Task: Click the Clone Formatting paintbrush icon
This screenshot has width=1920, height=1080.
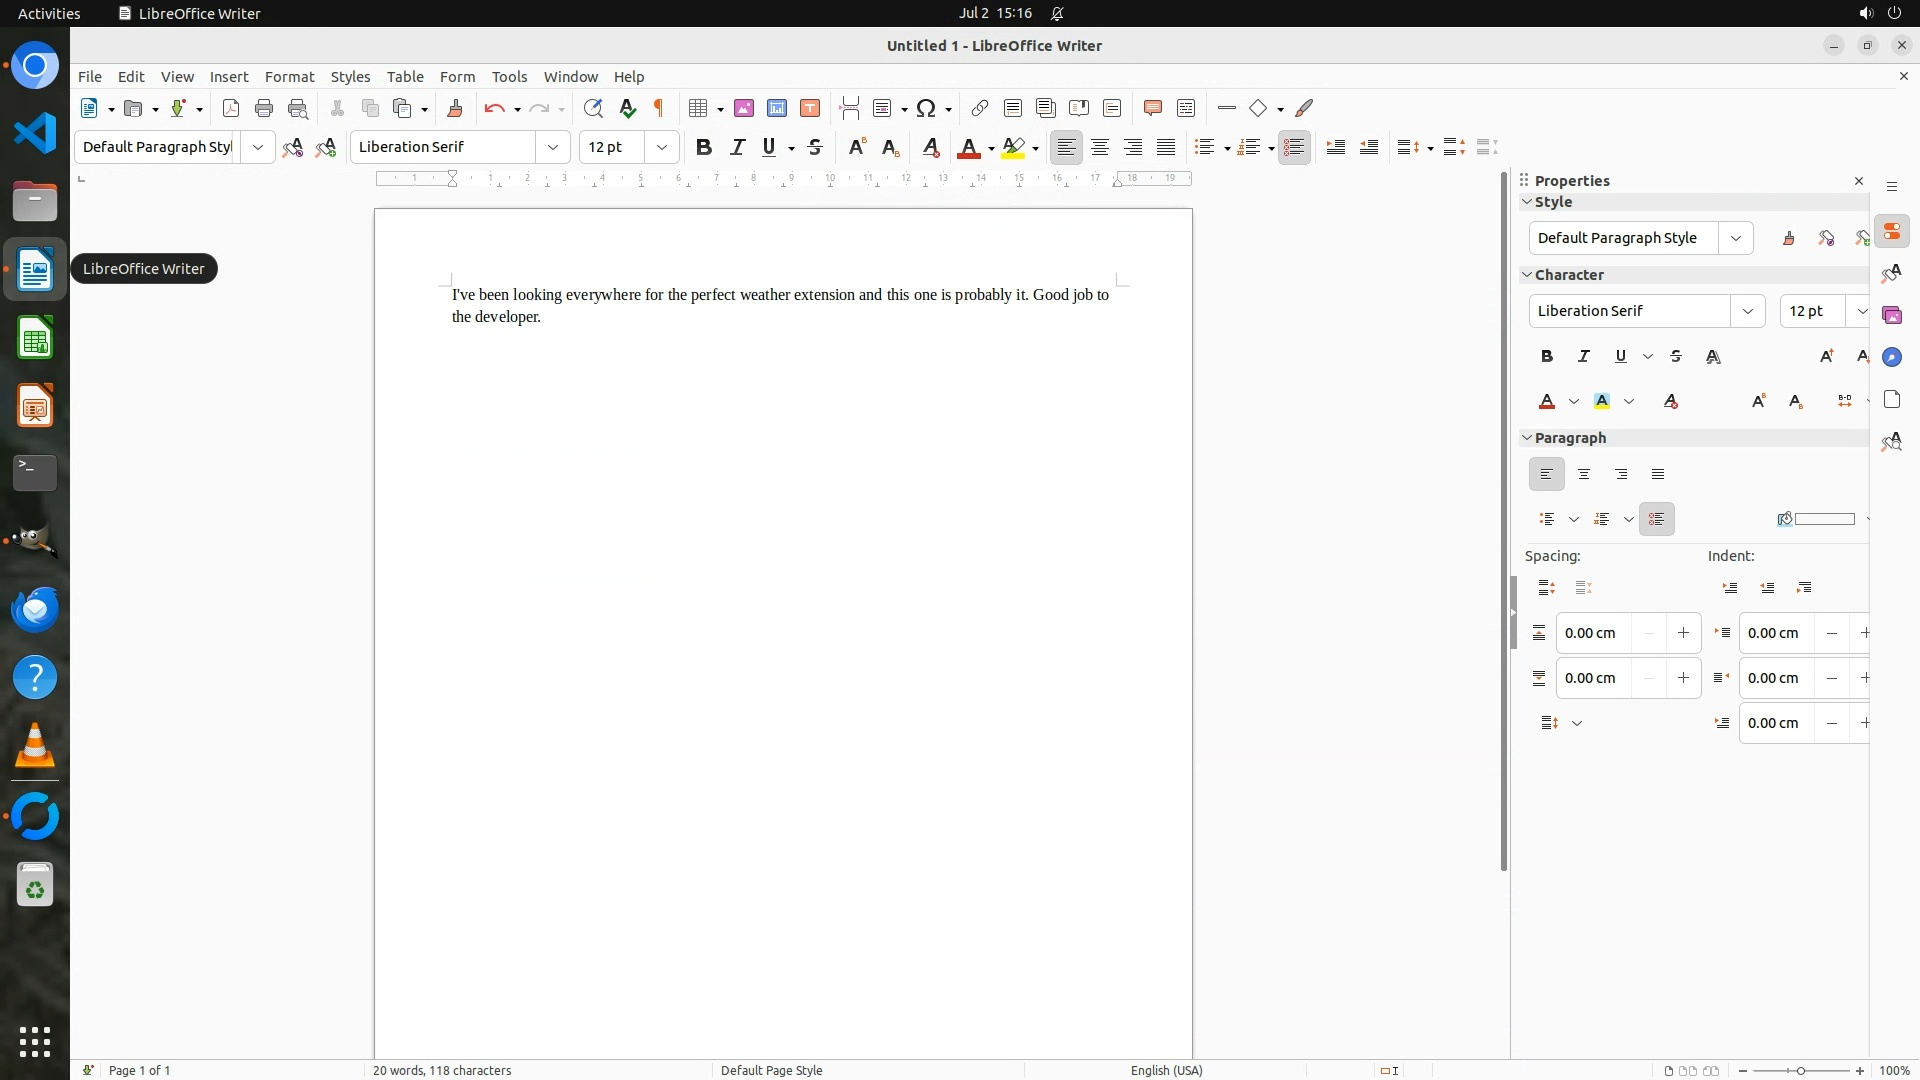Action: 455,108
